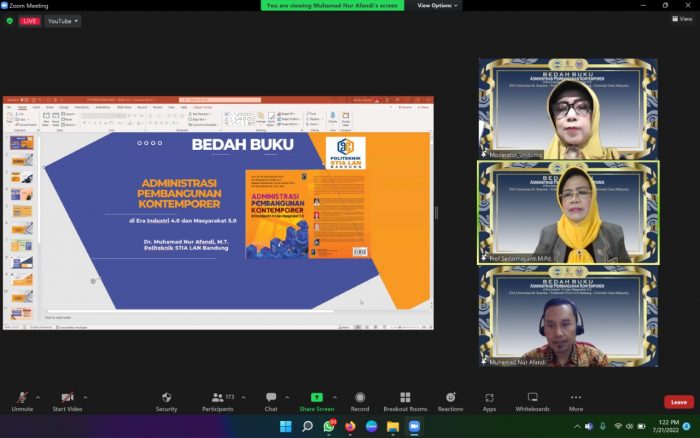The height and width of the screenshot is (438, 700).
Task: Select Prof Sedarmayanti's video tile
Action: click(x=568, y=212)
